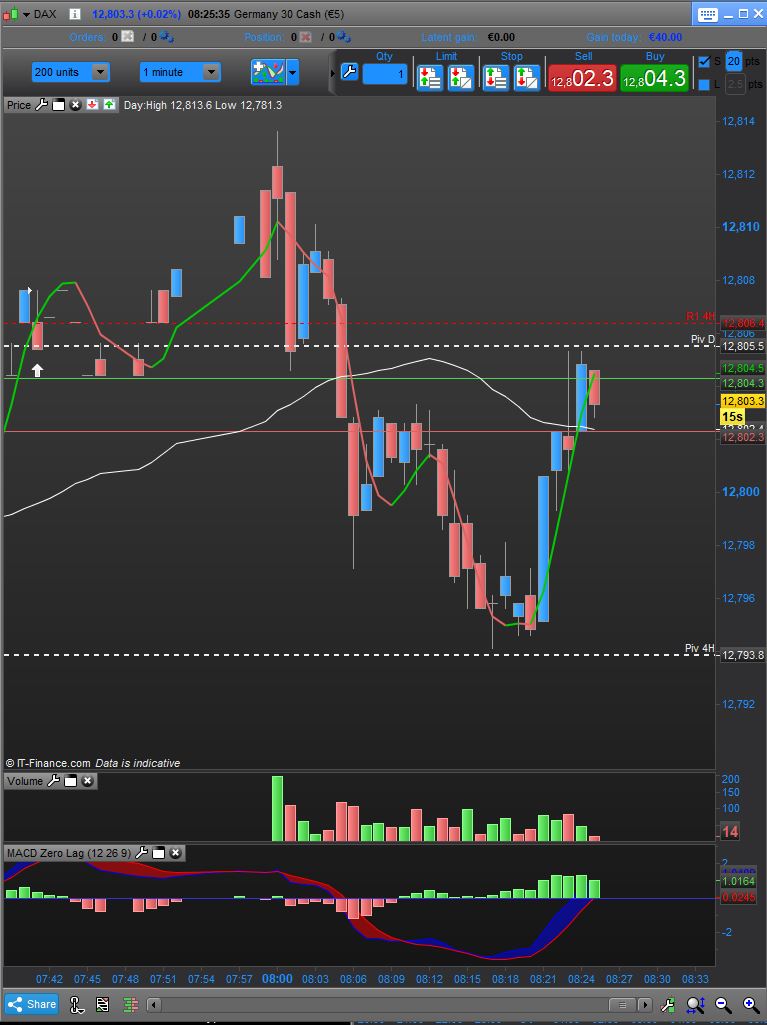Click the Gain today €40.00 value
The height and width of the screenshot is (1025, 767).
coord(665,37)
